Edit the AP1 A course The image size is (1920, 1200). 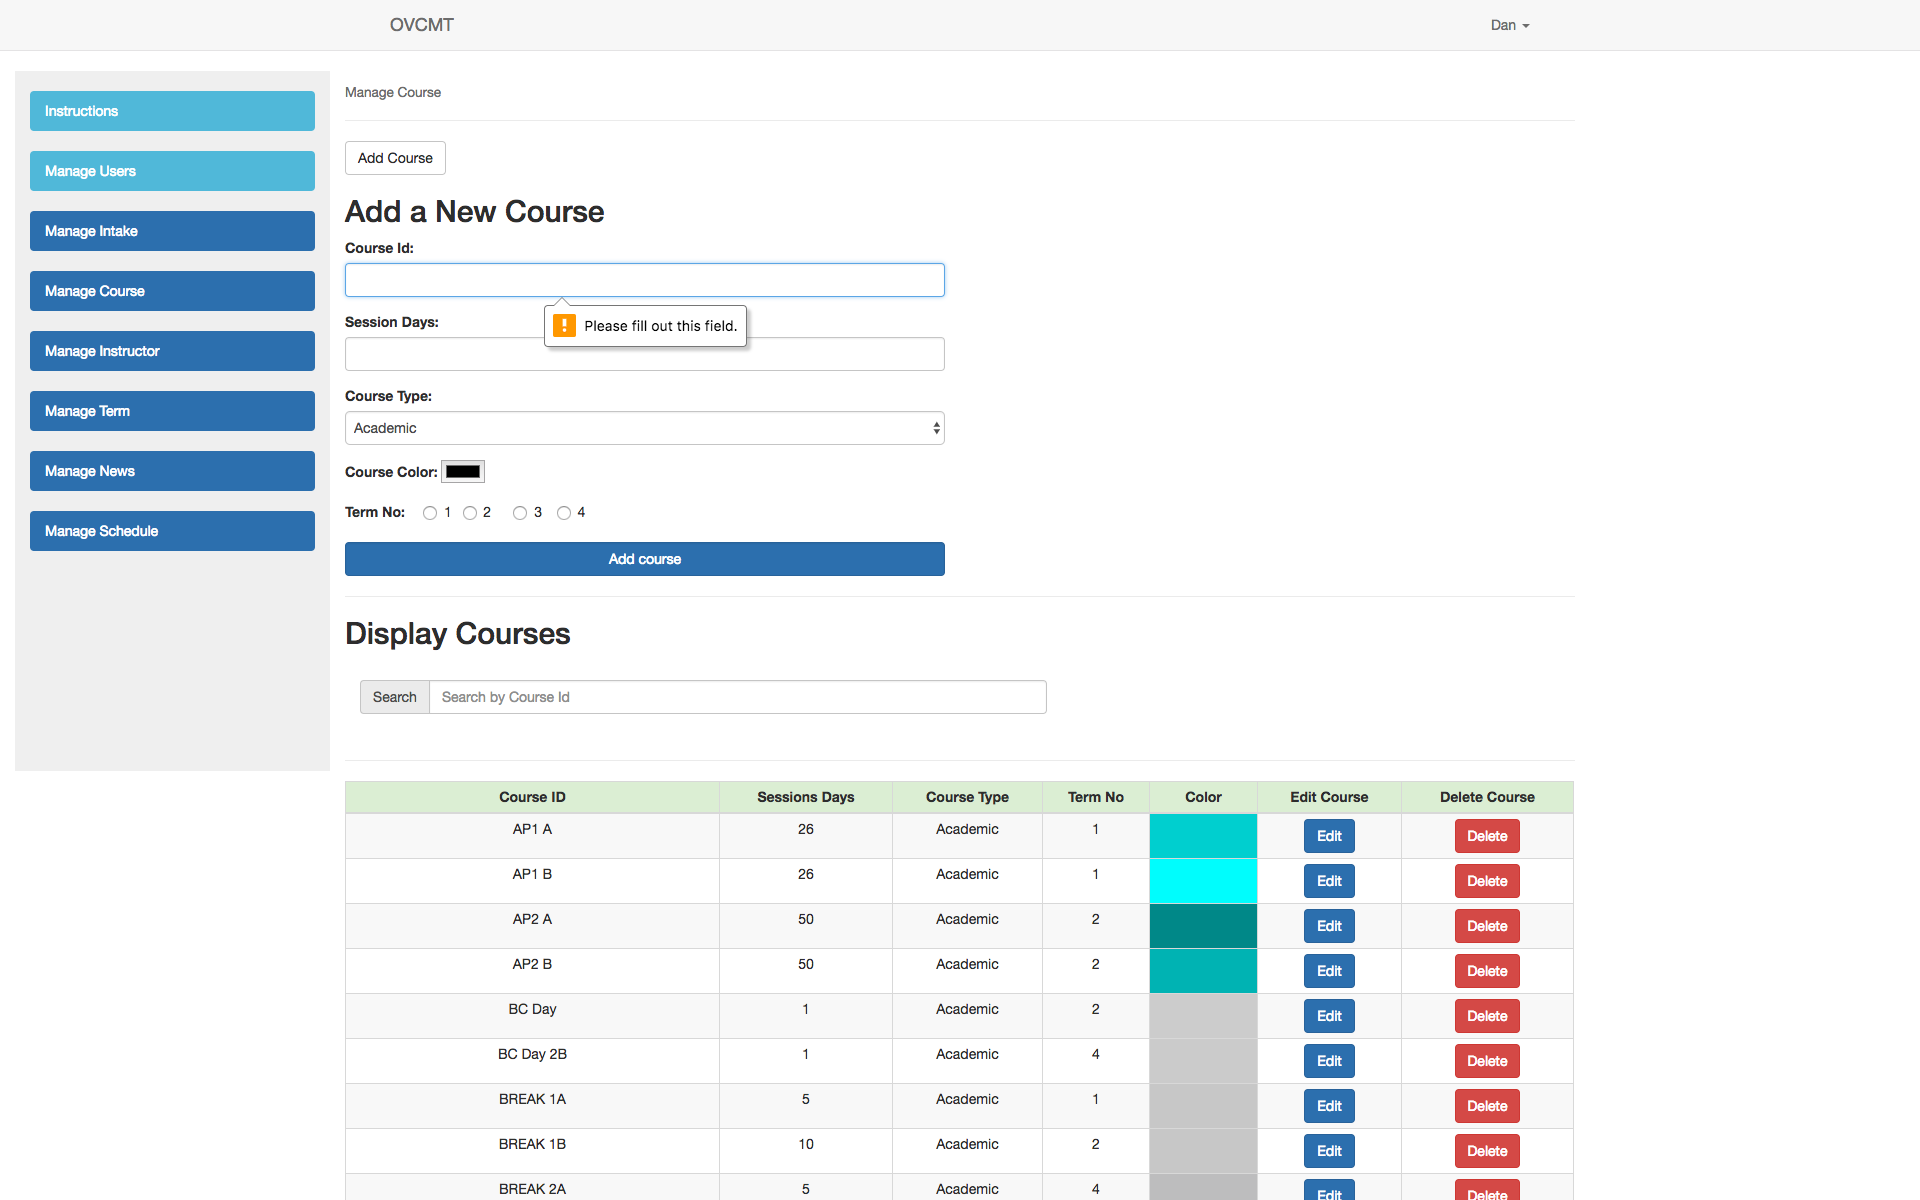[1329, 836]
